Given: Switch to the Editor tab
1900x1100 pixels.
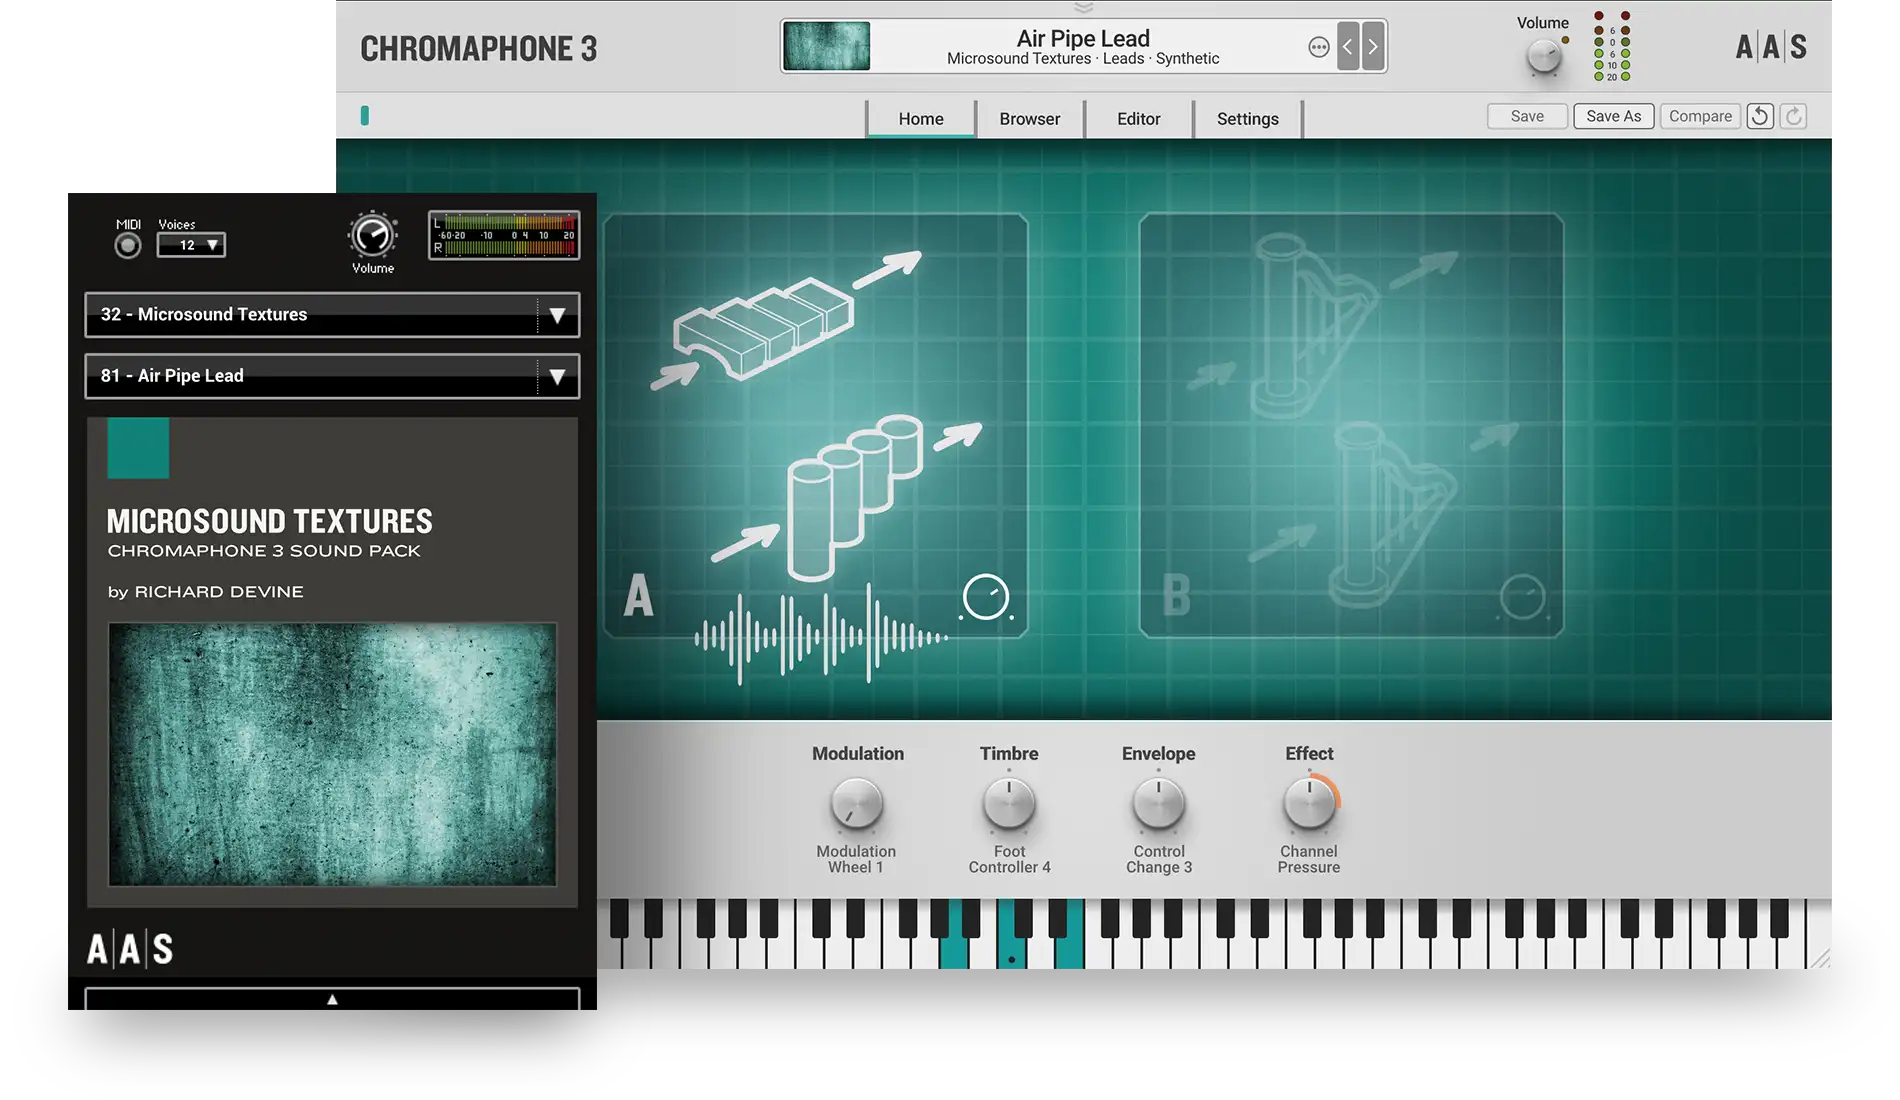Looking at the screenshot, I should 1139,118.
